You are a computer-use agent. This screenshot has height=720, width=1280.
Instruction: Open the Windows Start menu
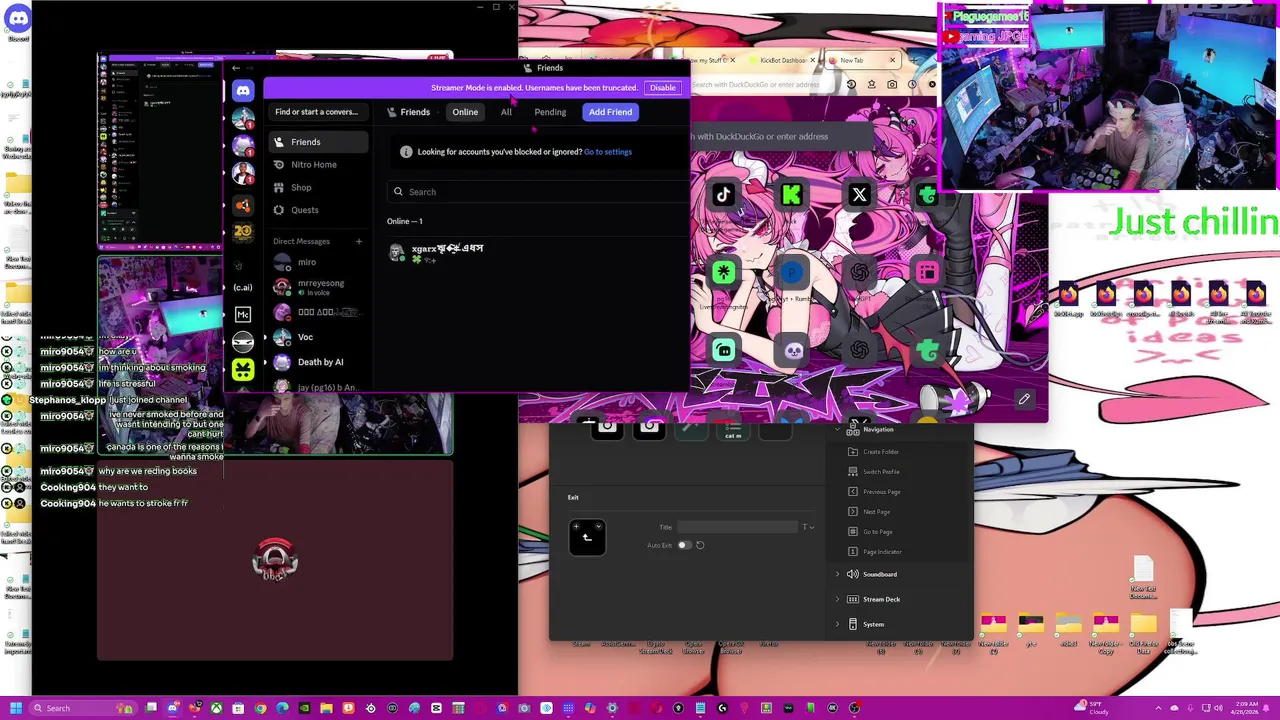[16, 708]
